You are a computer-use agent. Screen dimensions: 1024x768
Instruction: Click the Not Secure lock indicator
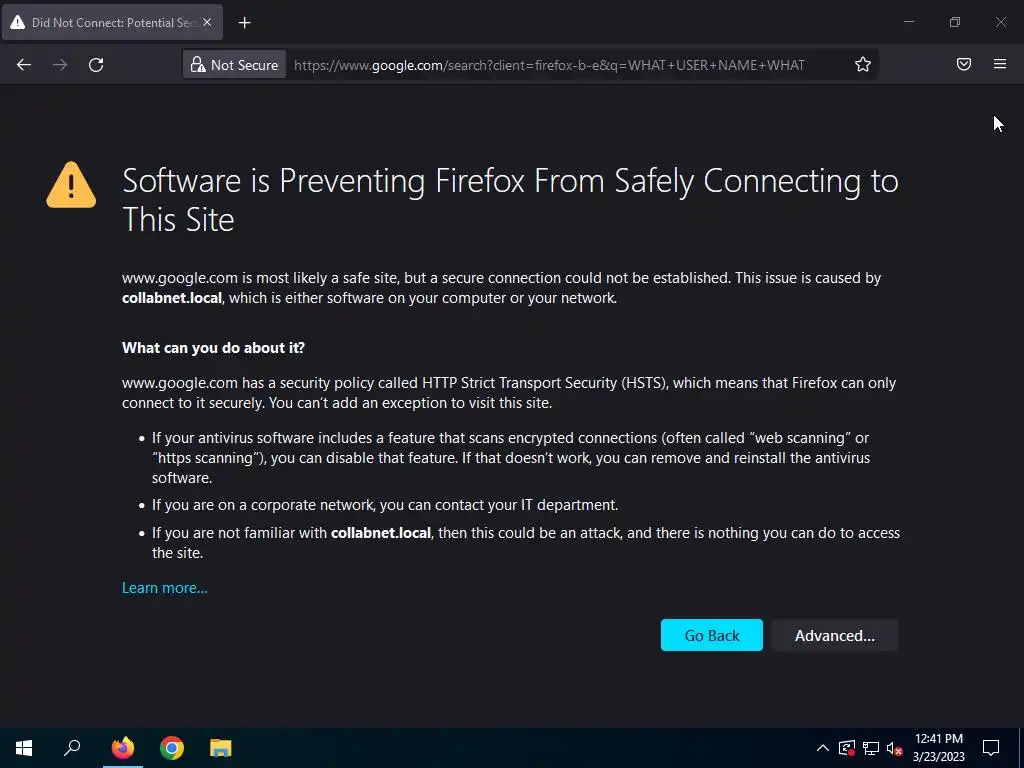234,65
